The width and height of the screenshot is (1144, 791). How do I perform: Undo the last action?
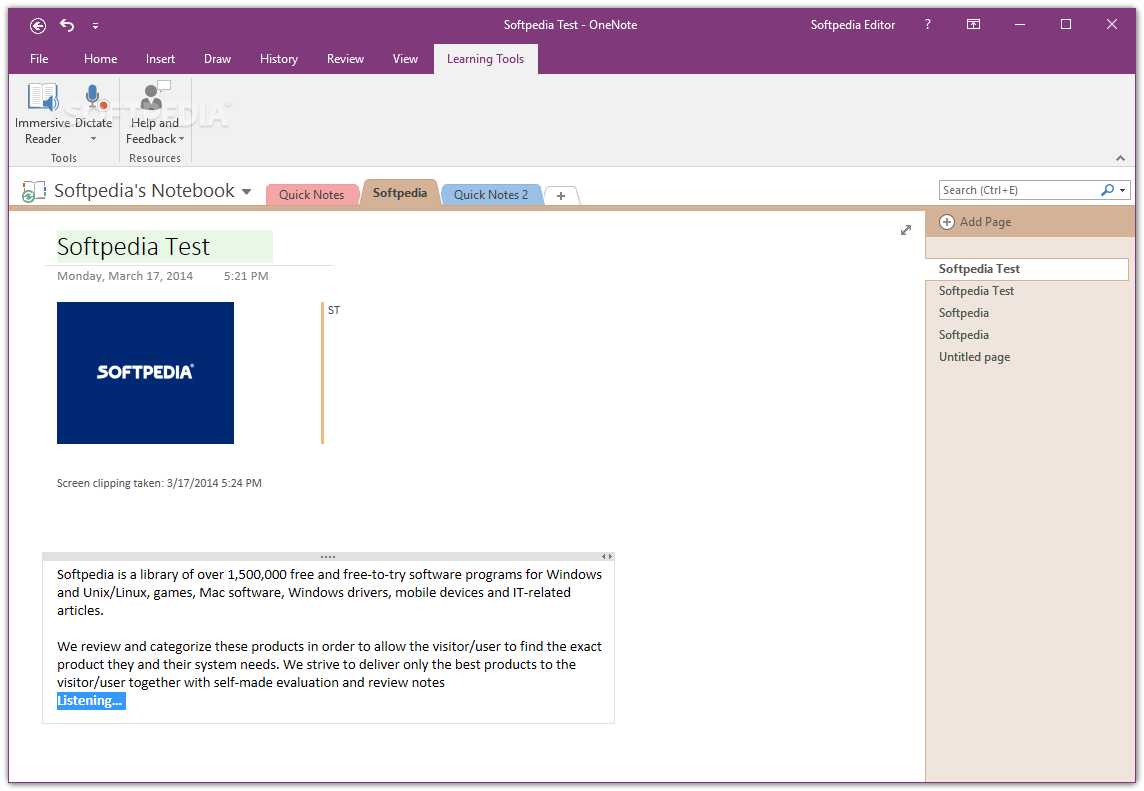point(67,26)
